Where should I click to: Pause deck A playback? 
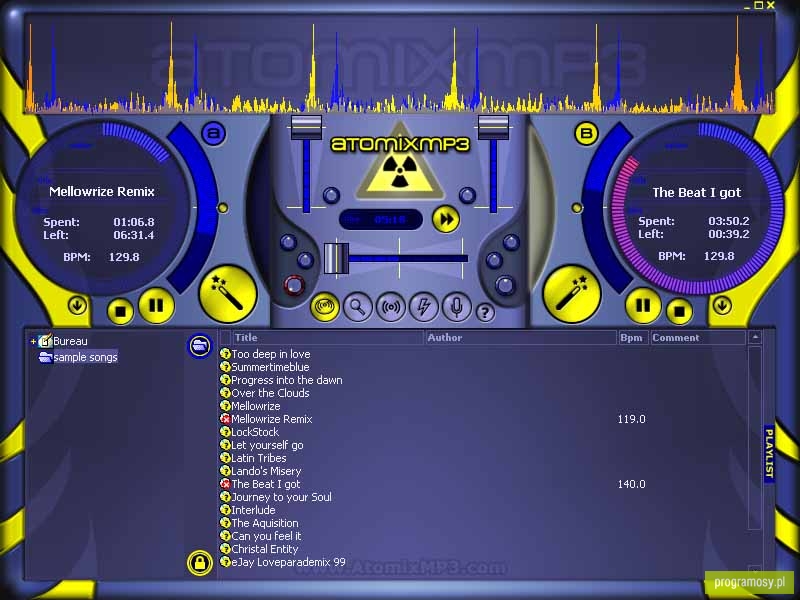tap(156, 306)
